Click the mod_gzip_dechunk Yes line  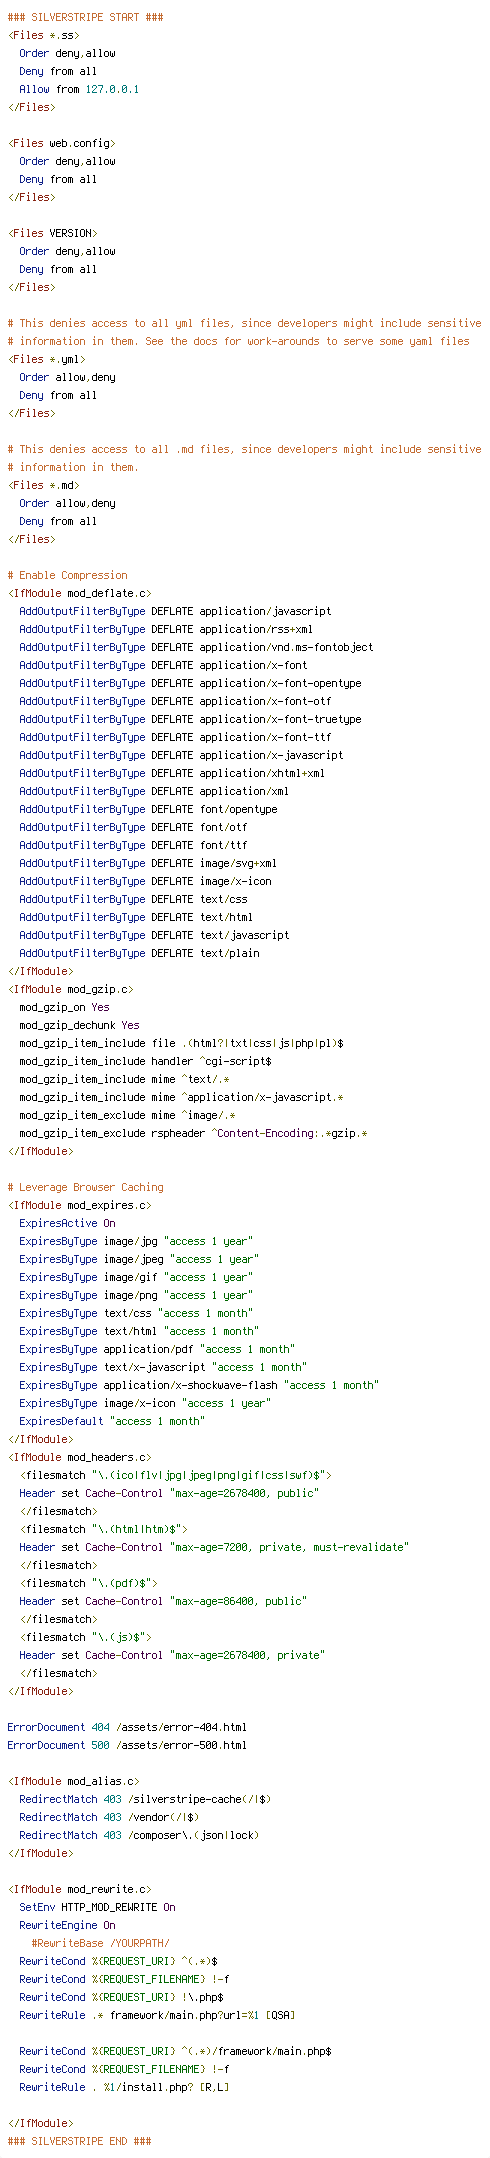click(79, 1026)
